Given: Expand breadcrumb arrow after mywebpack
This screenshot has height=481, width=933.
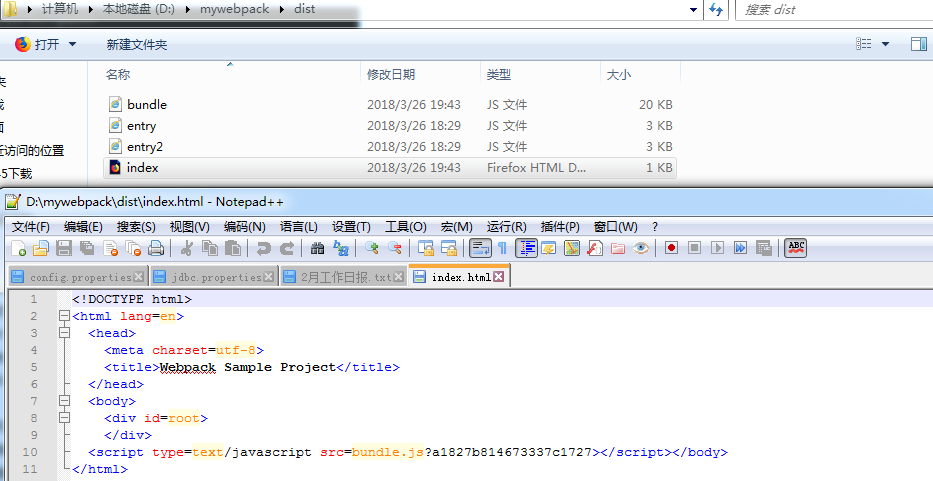Looking at the screenshot, I should [281, 10].
